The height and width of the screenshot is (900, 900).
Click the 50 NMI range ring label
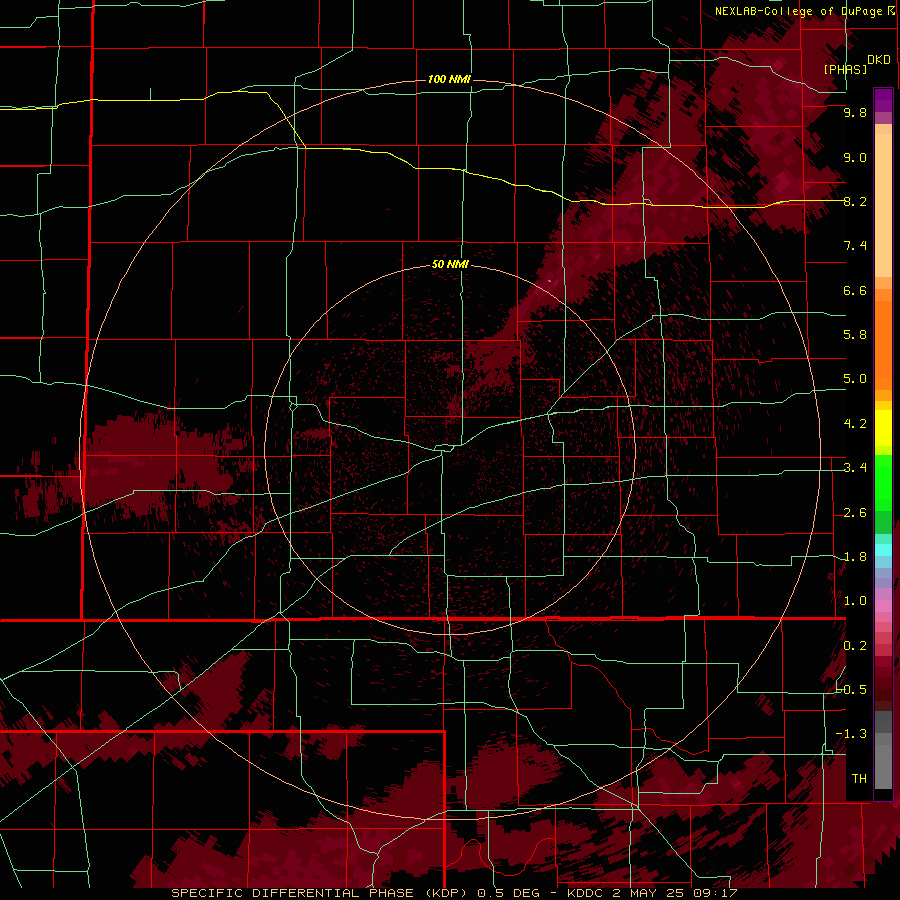click(x=450, y=264)
